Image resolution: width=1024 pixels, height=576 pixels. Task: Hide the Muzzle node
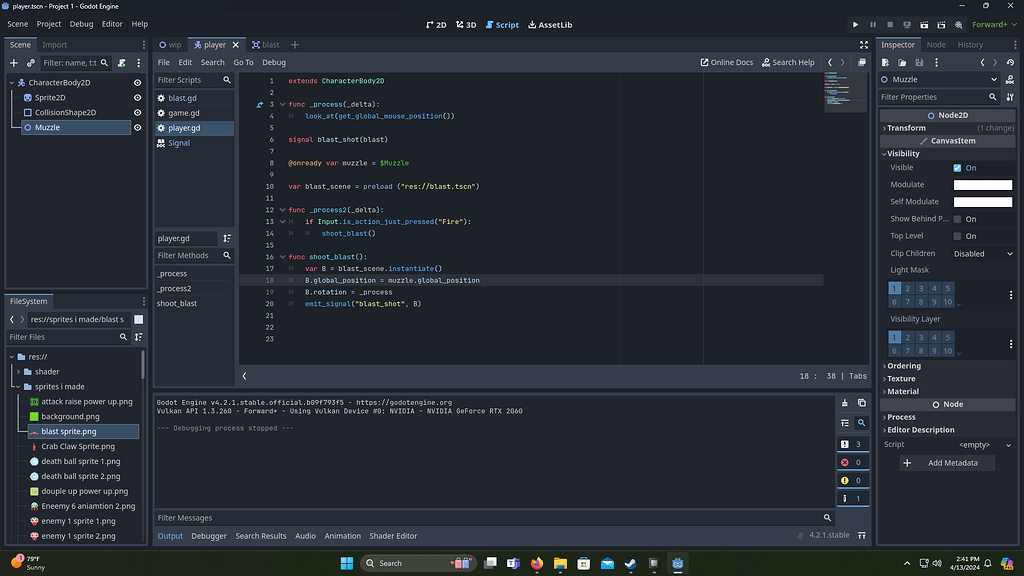coord(137,128)
